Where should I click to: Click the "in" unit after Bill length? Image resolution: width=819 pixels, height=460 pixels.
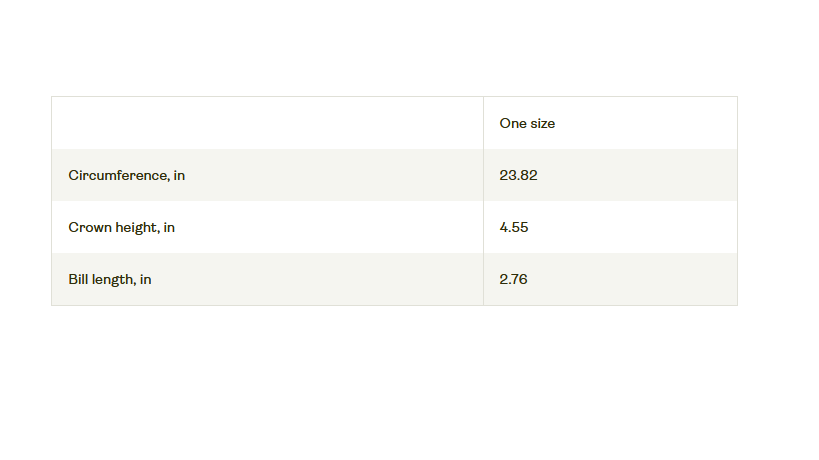pyautogui.click(x=146, y=279)
